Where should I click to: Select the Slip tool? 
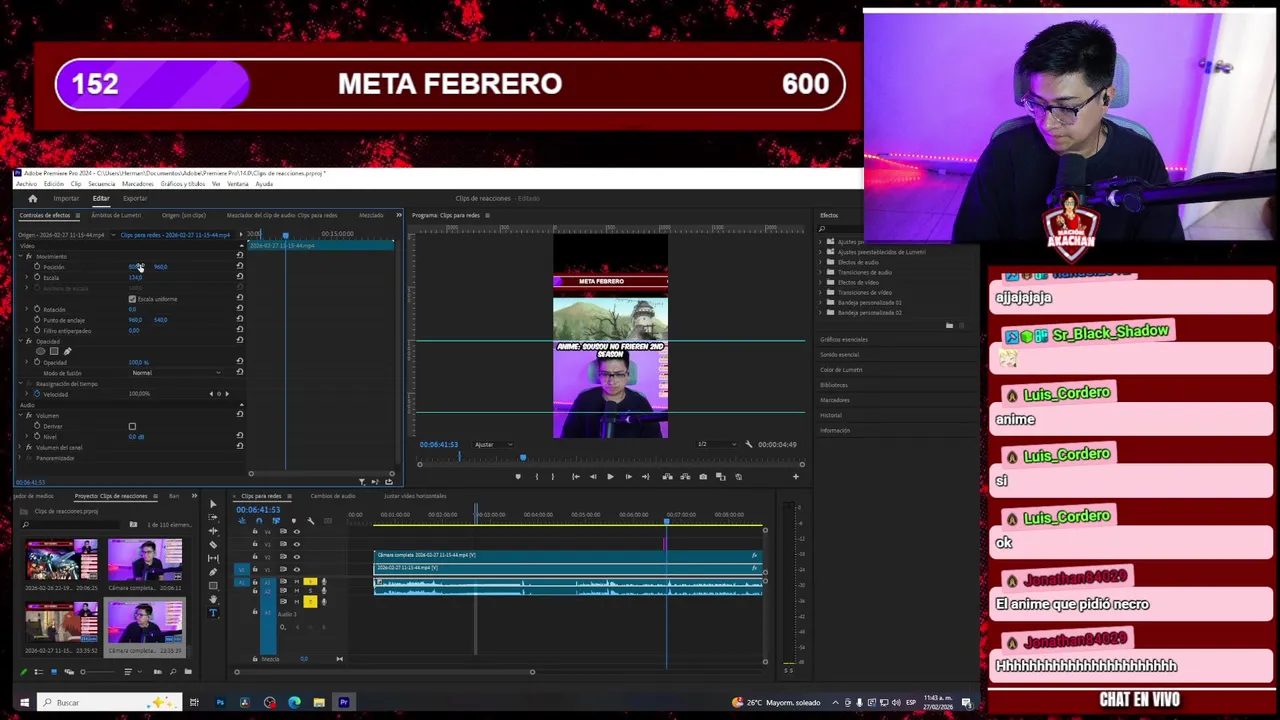coord(213,558)
